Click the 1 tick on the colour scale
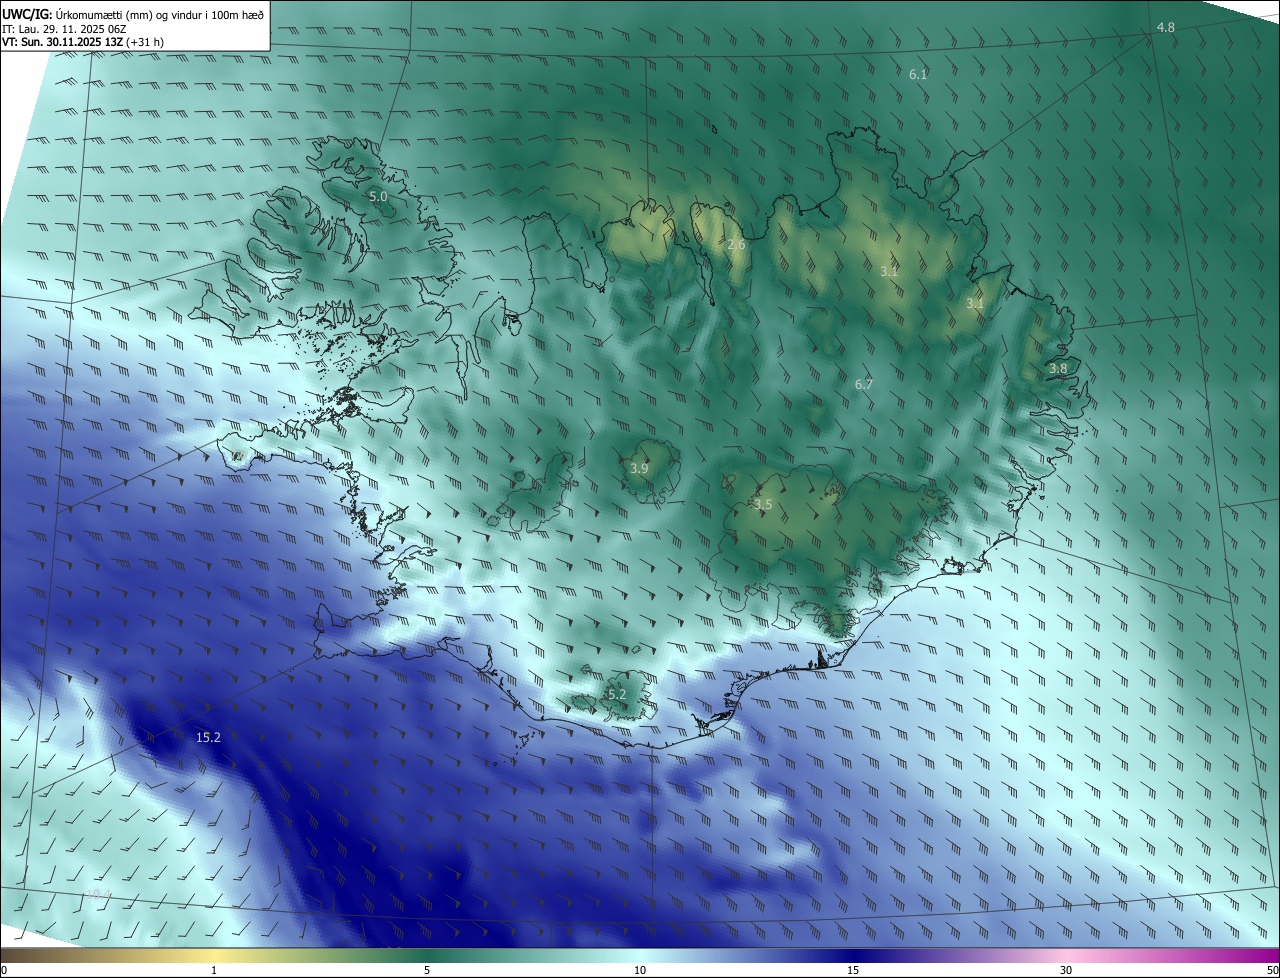The image size is (1280, 978). click(x=215, y=970)
